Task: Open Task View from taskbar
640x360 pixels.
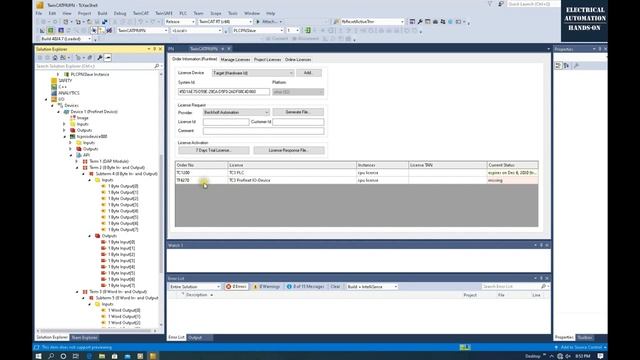Action: click(x=76, y=356)
